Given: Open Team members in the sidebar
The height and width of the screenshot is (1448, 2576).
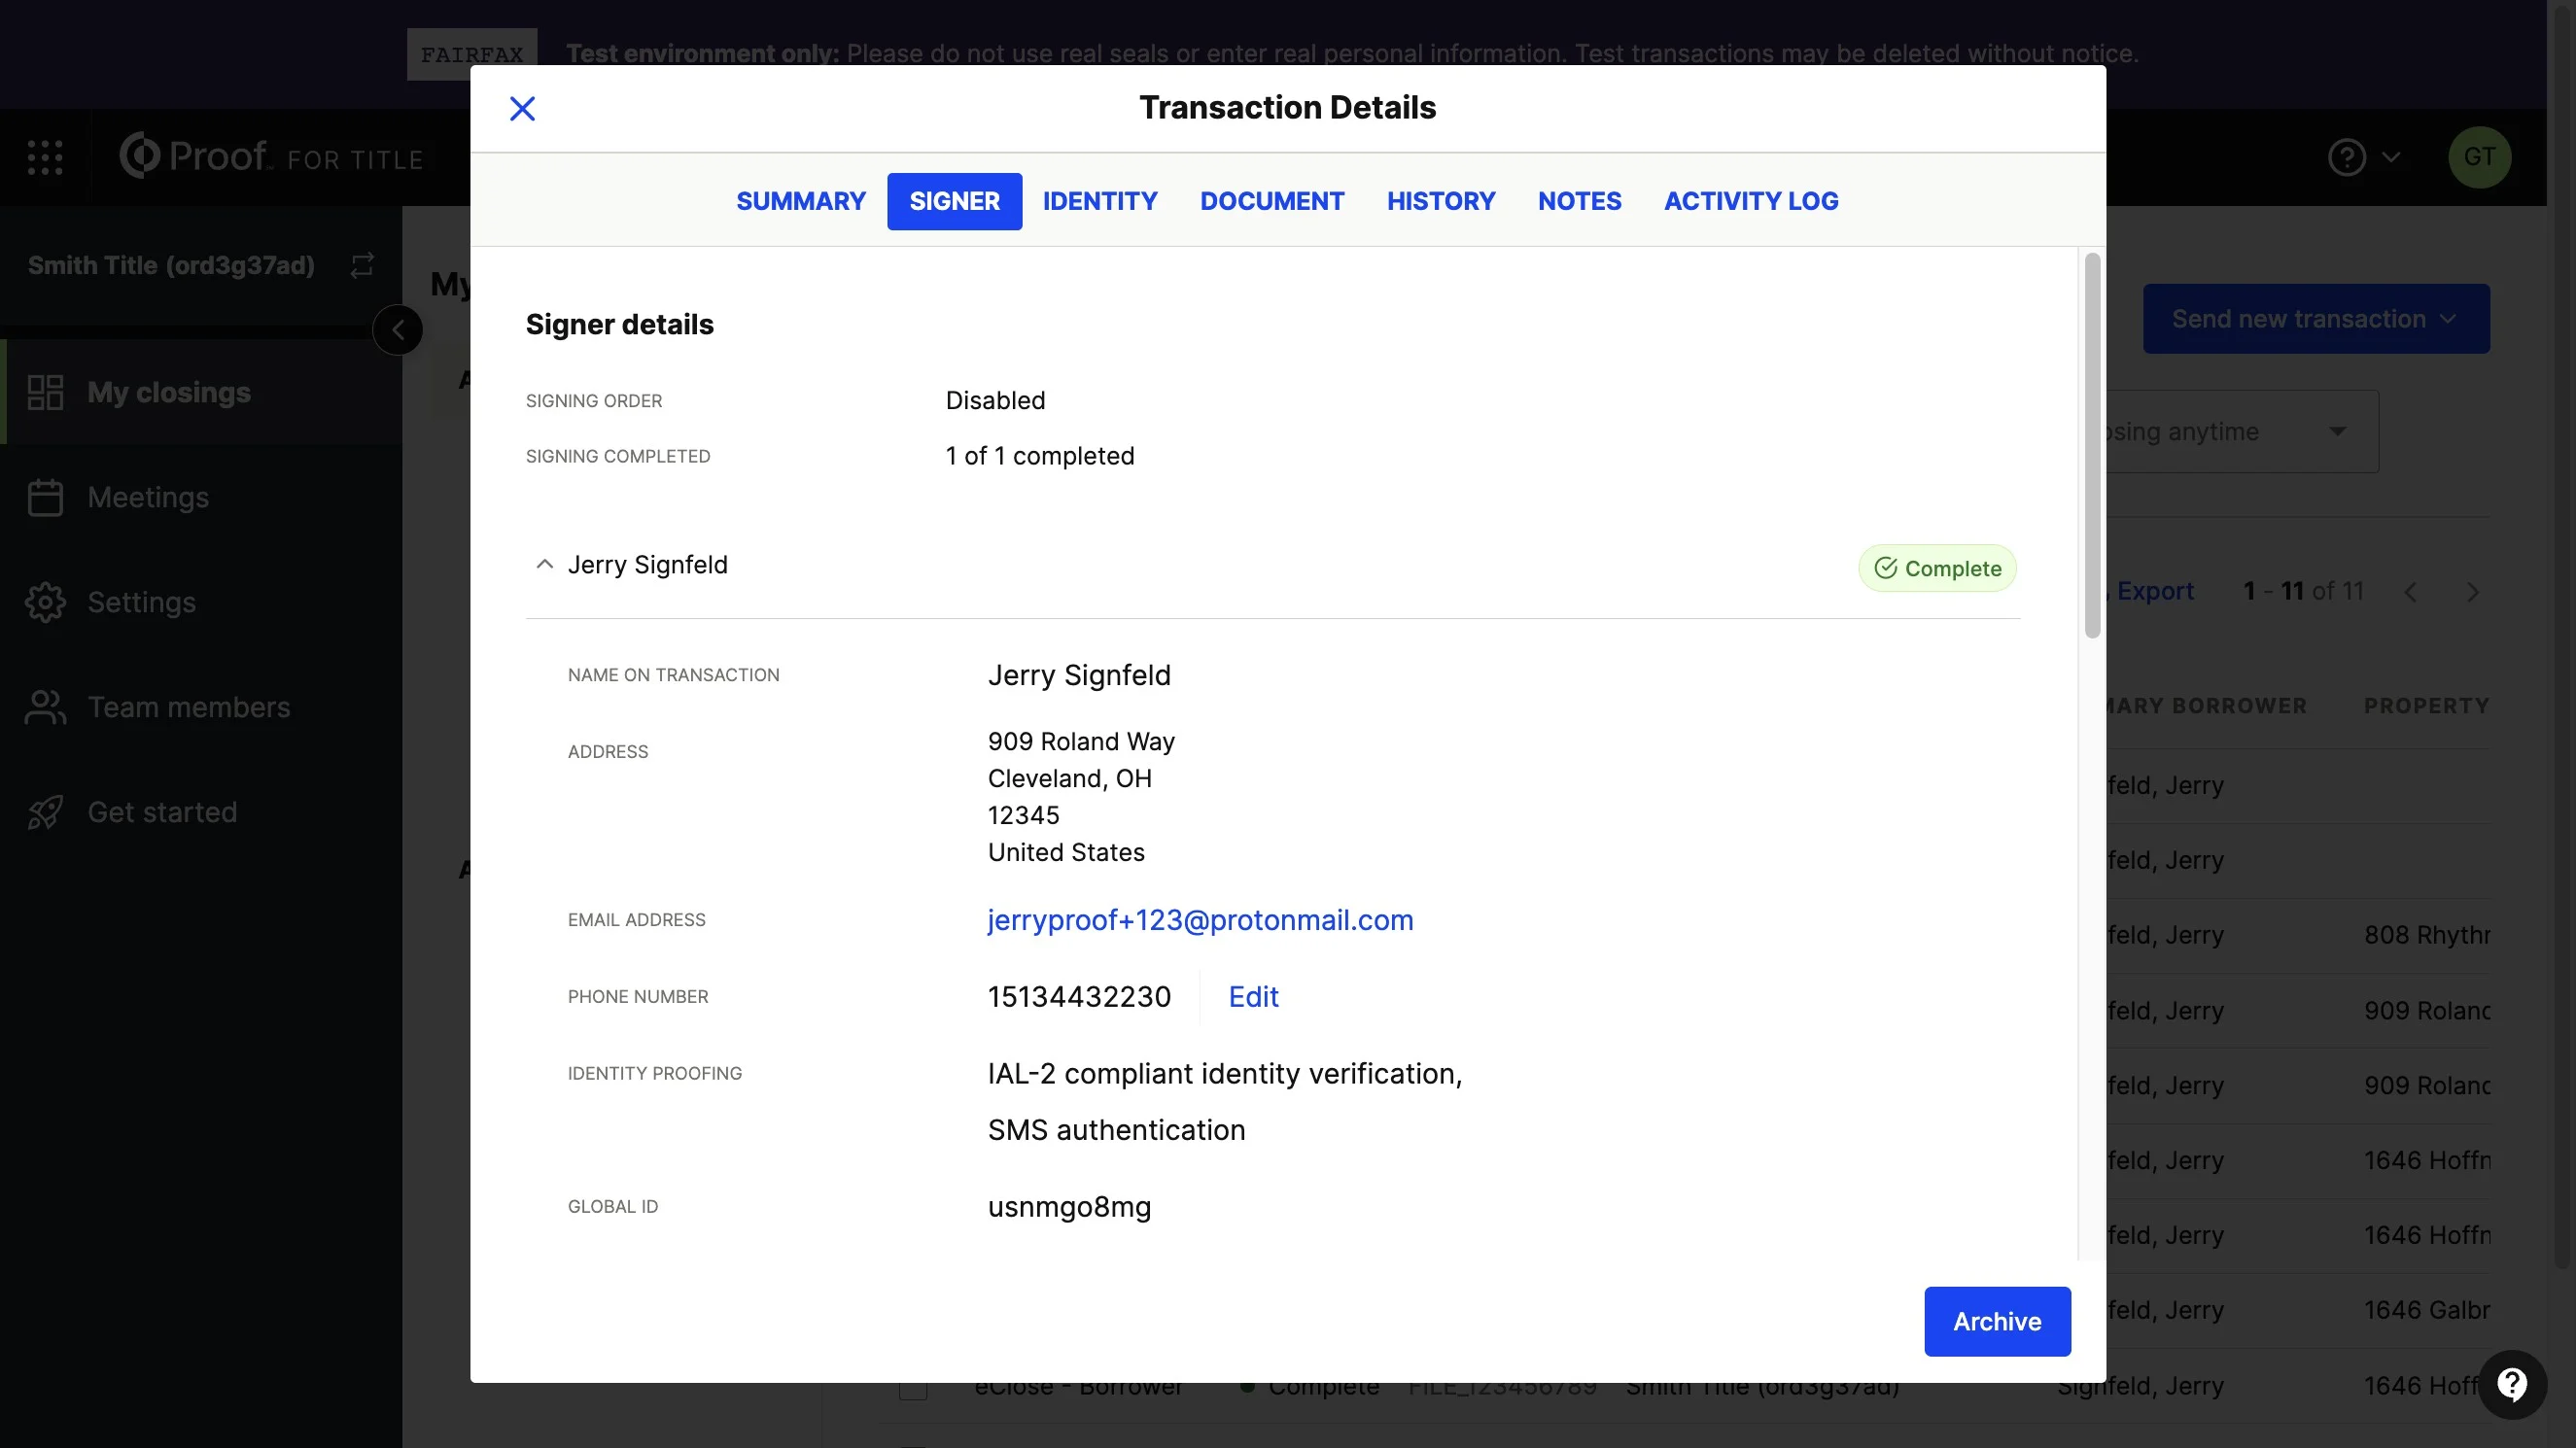Looking at the screenshot, I should [200, 707].
